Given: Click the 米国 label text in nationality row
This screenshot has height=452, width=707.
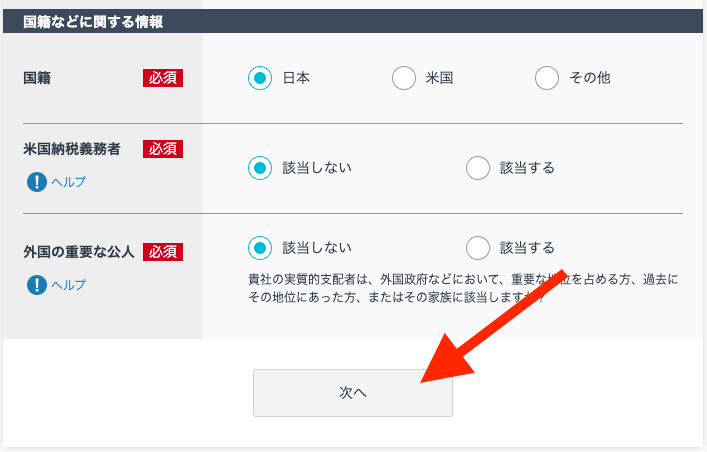Looking at the screenshot, I should pos(439,78).
